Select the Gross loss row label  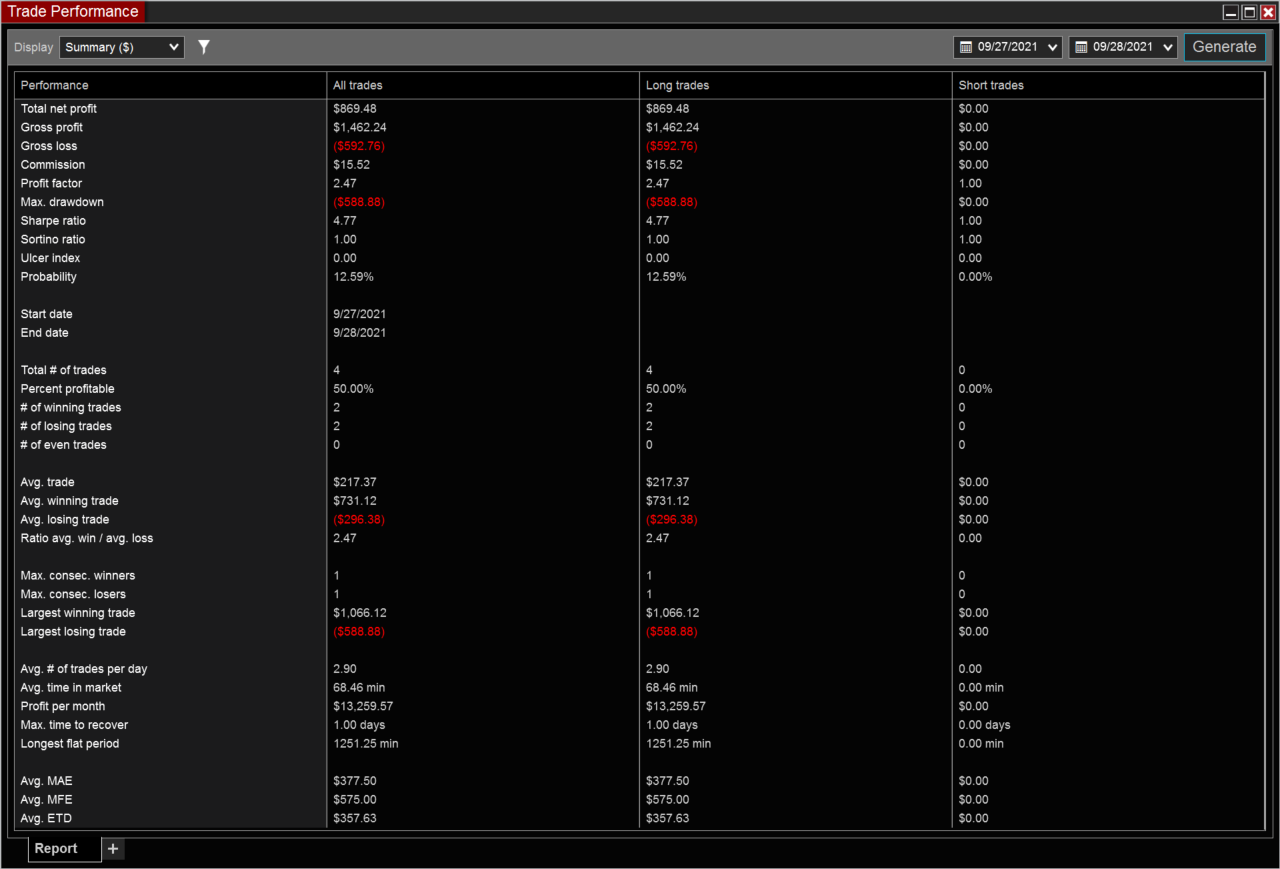(x=48, y=146)
